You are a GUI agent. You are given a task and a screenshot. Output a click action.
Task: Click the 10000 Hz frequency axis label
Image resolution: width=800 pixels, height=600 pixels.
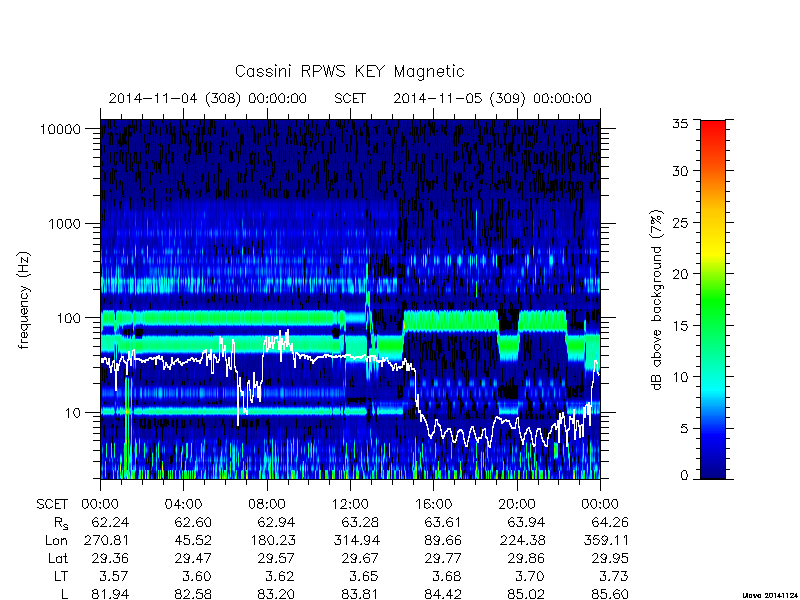60,130
